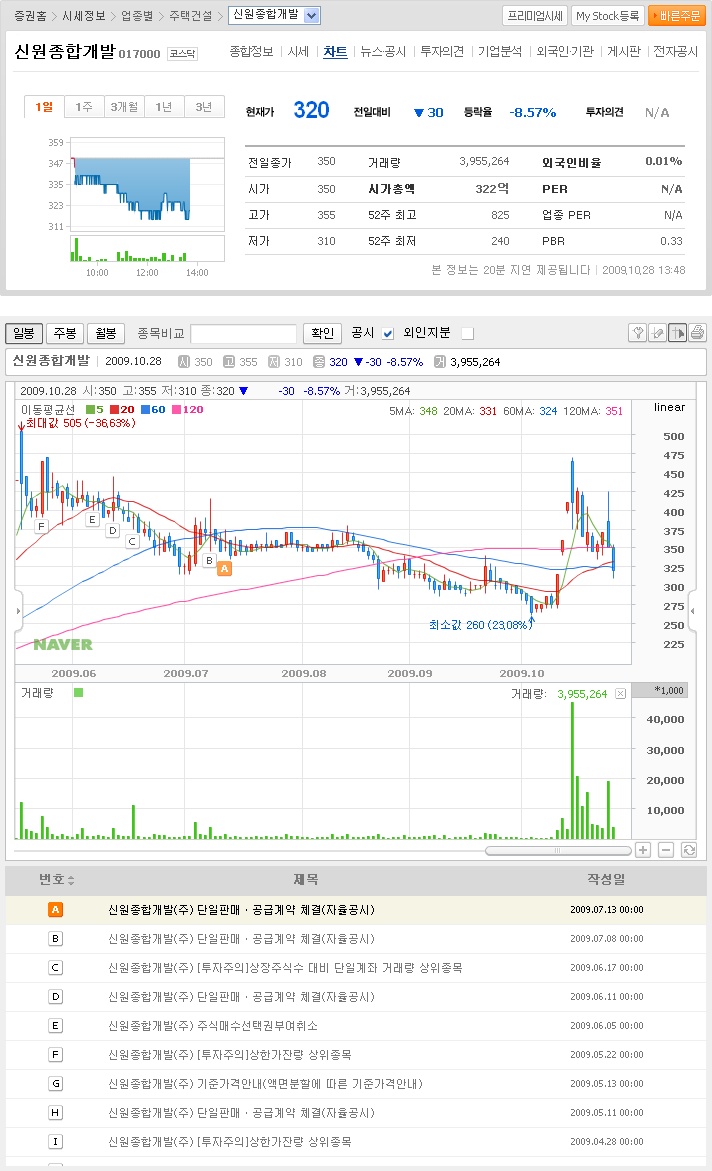Select 월봉 monthly candle button
Viewport: 712px width, 1171px height.
coord(106,333)
